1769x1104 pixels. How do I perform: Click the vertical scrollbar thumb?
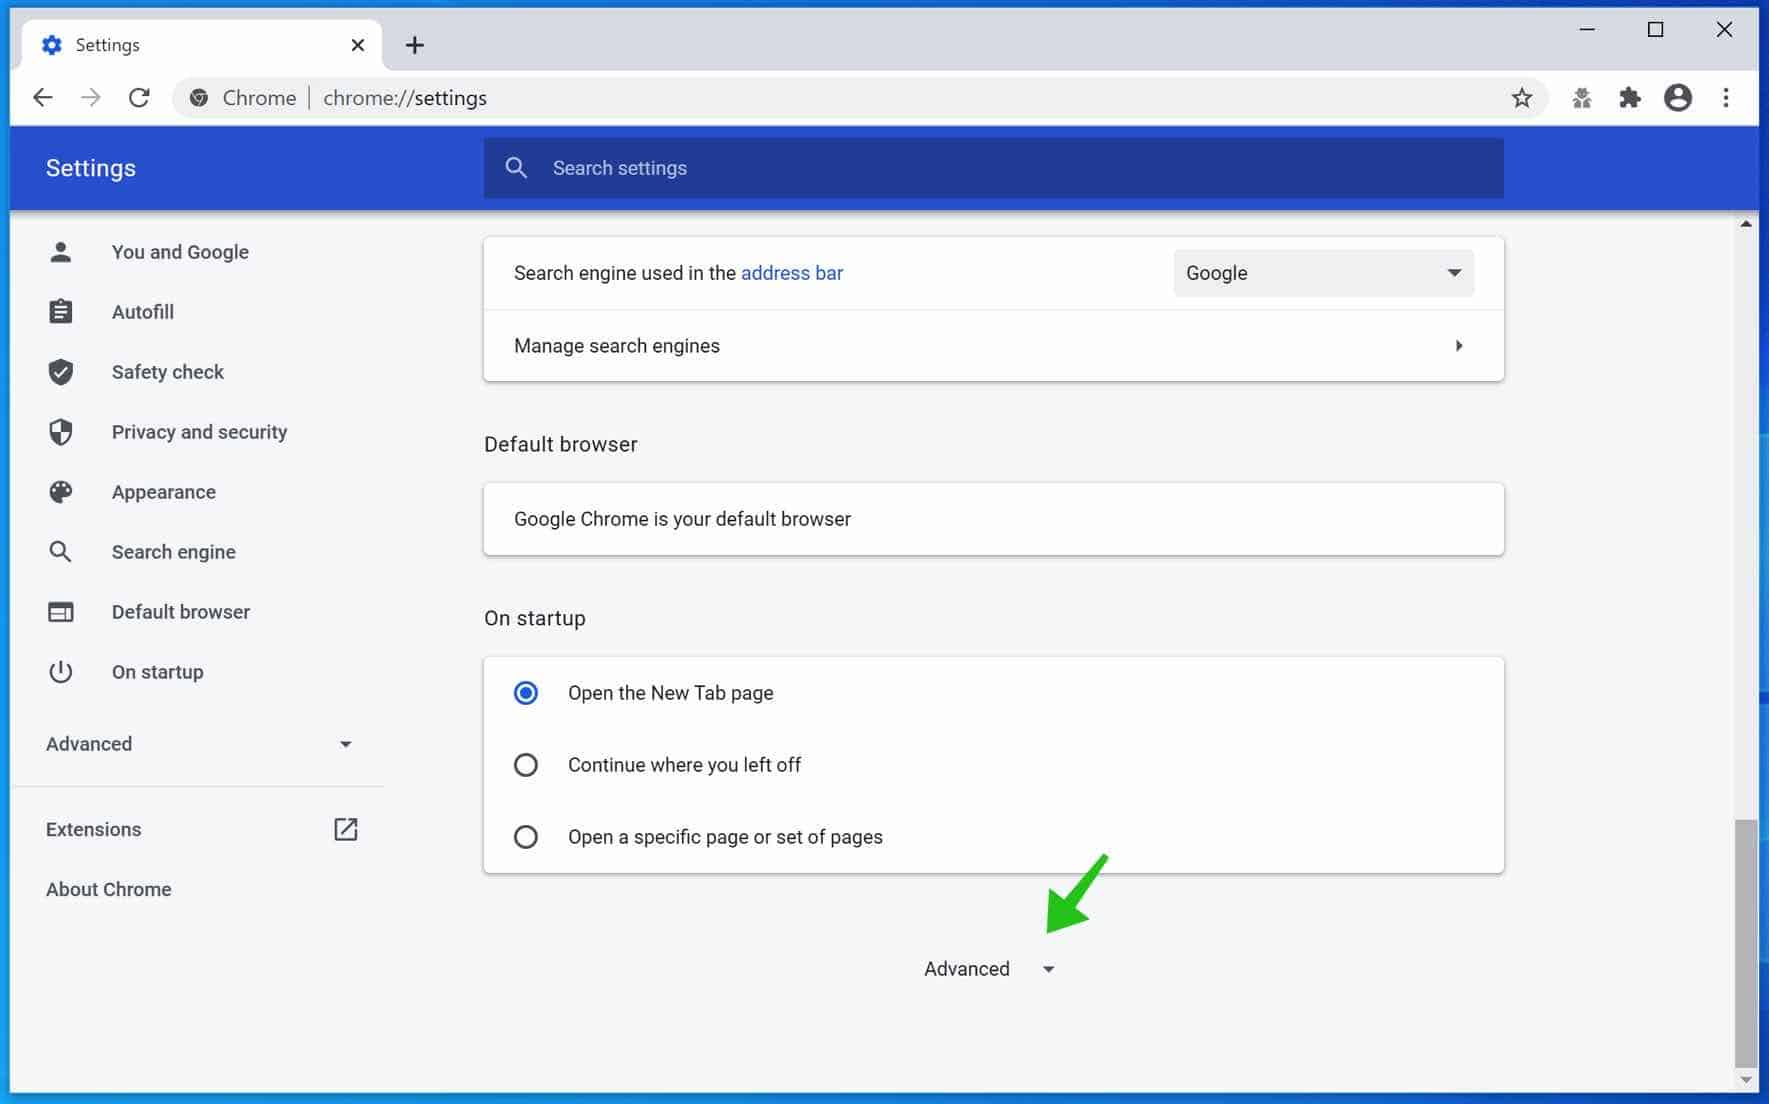[1746, 943]
